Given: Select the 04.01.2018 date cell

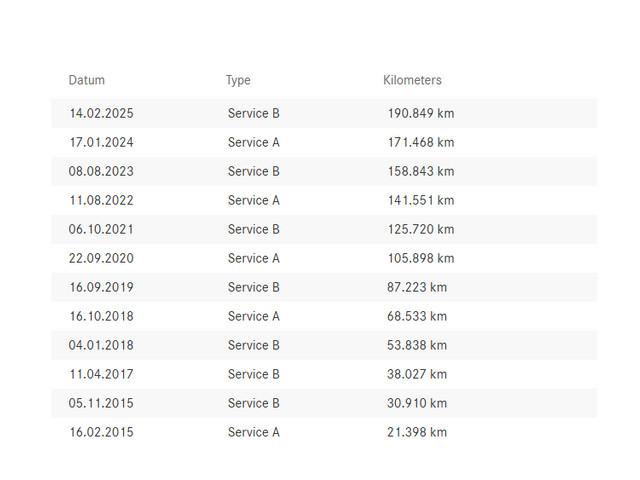Looking at the screenshot, I should pos(101,345).
